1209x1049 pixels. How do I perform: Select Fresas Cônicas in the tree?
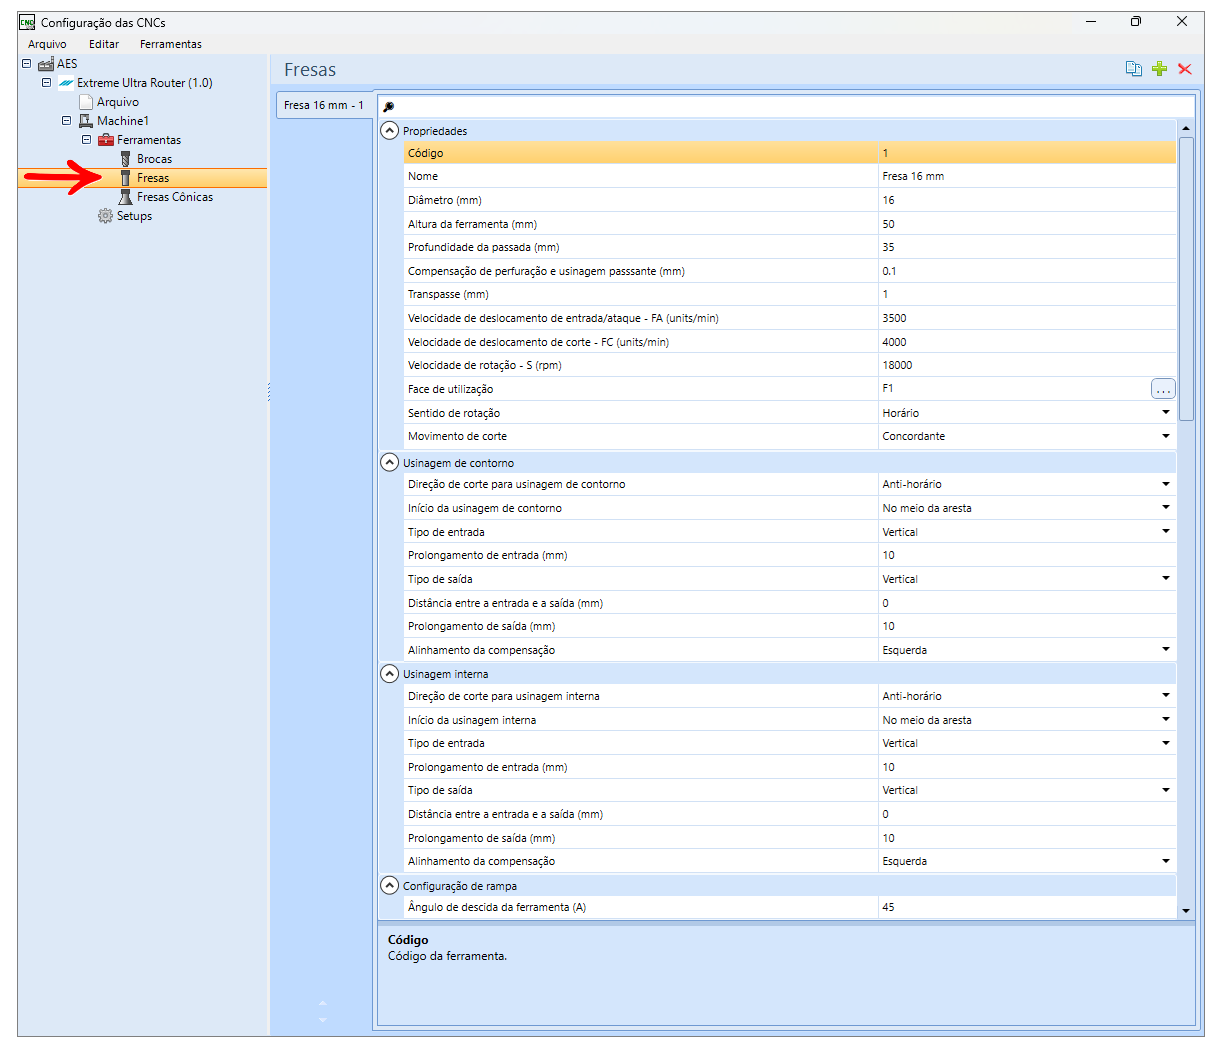175,197
